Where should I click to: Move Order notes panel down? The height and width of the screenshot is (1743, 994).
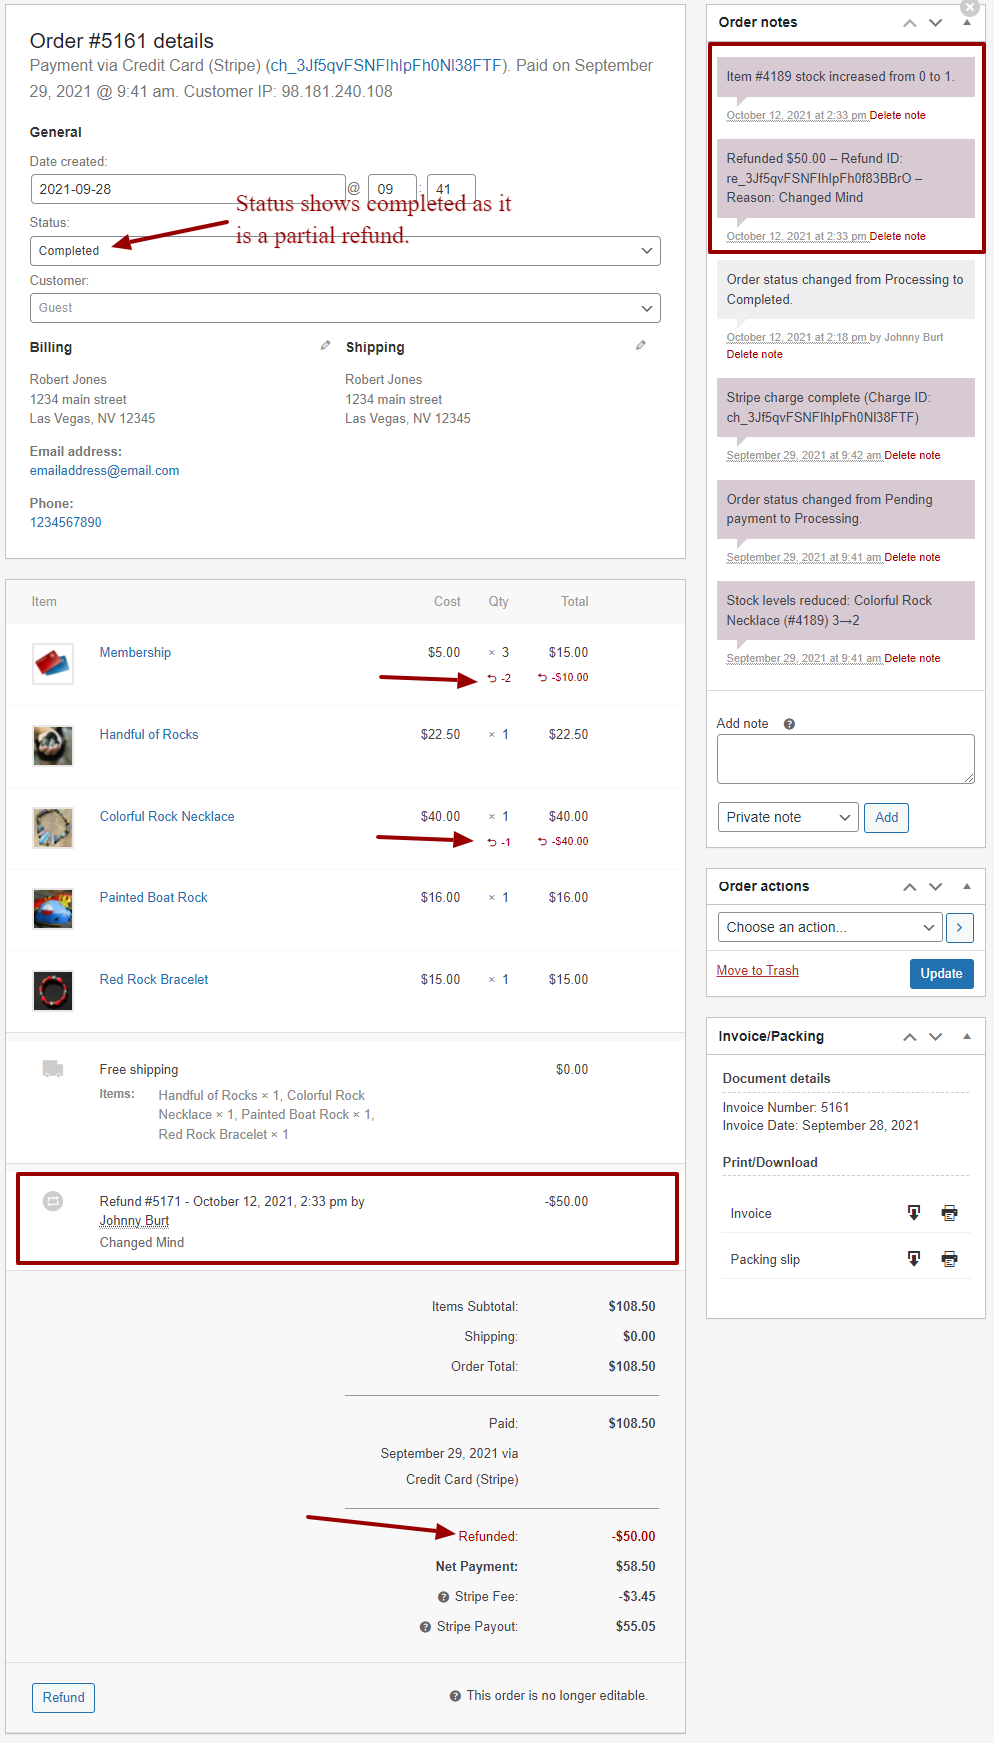[x=936, y=23]
